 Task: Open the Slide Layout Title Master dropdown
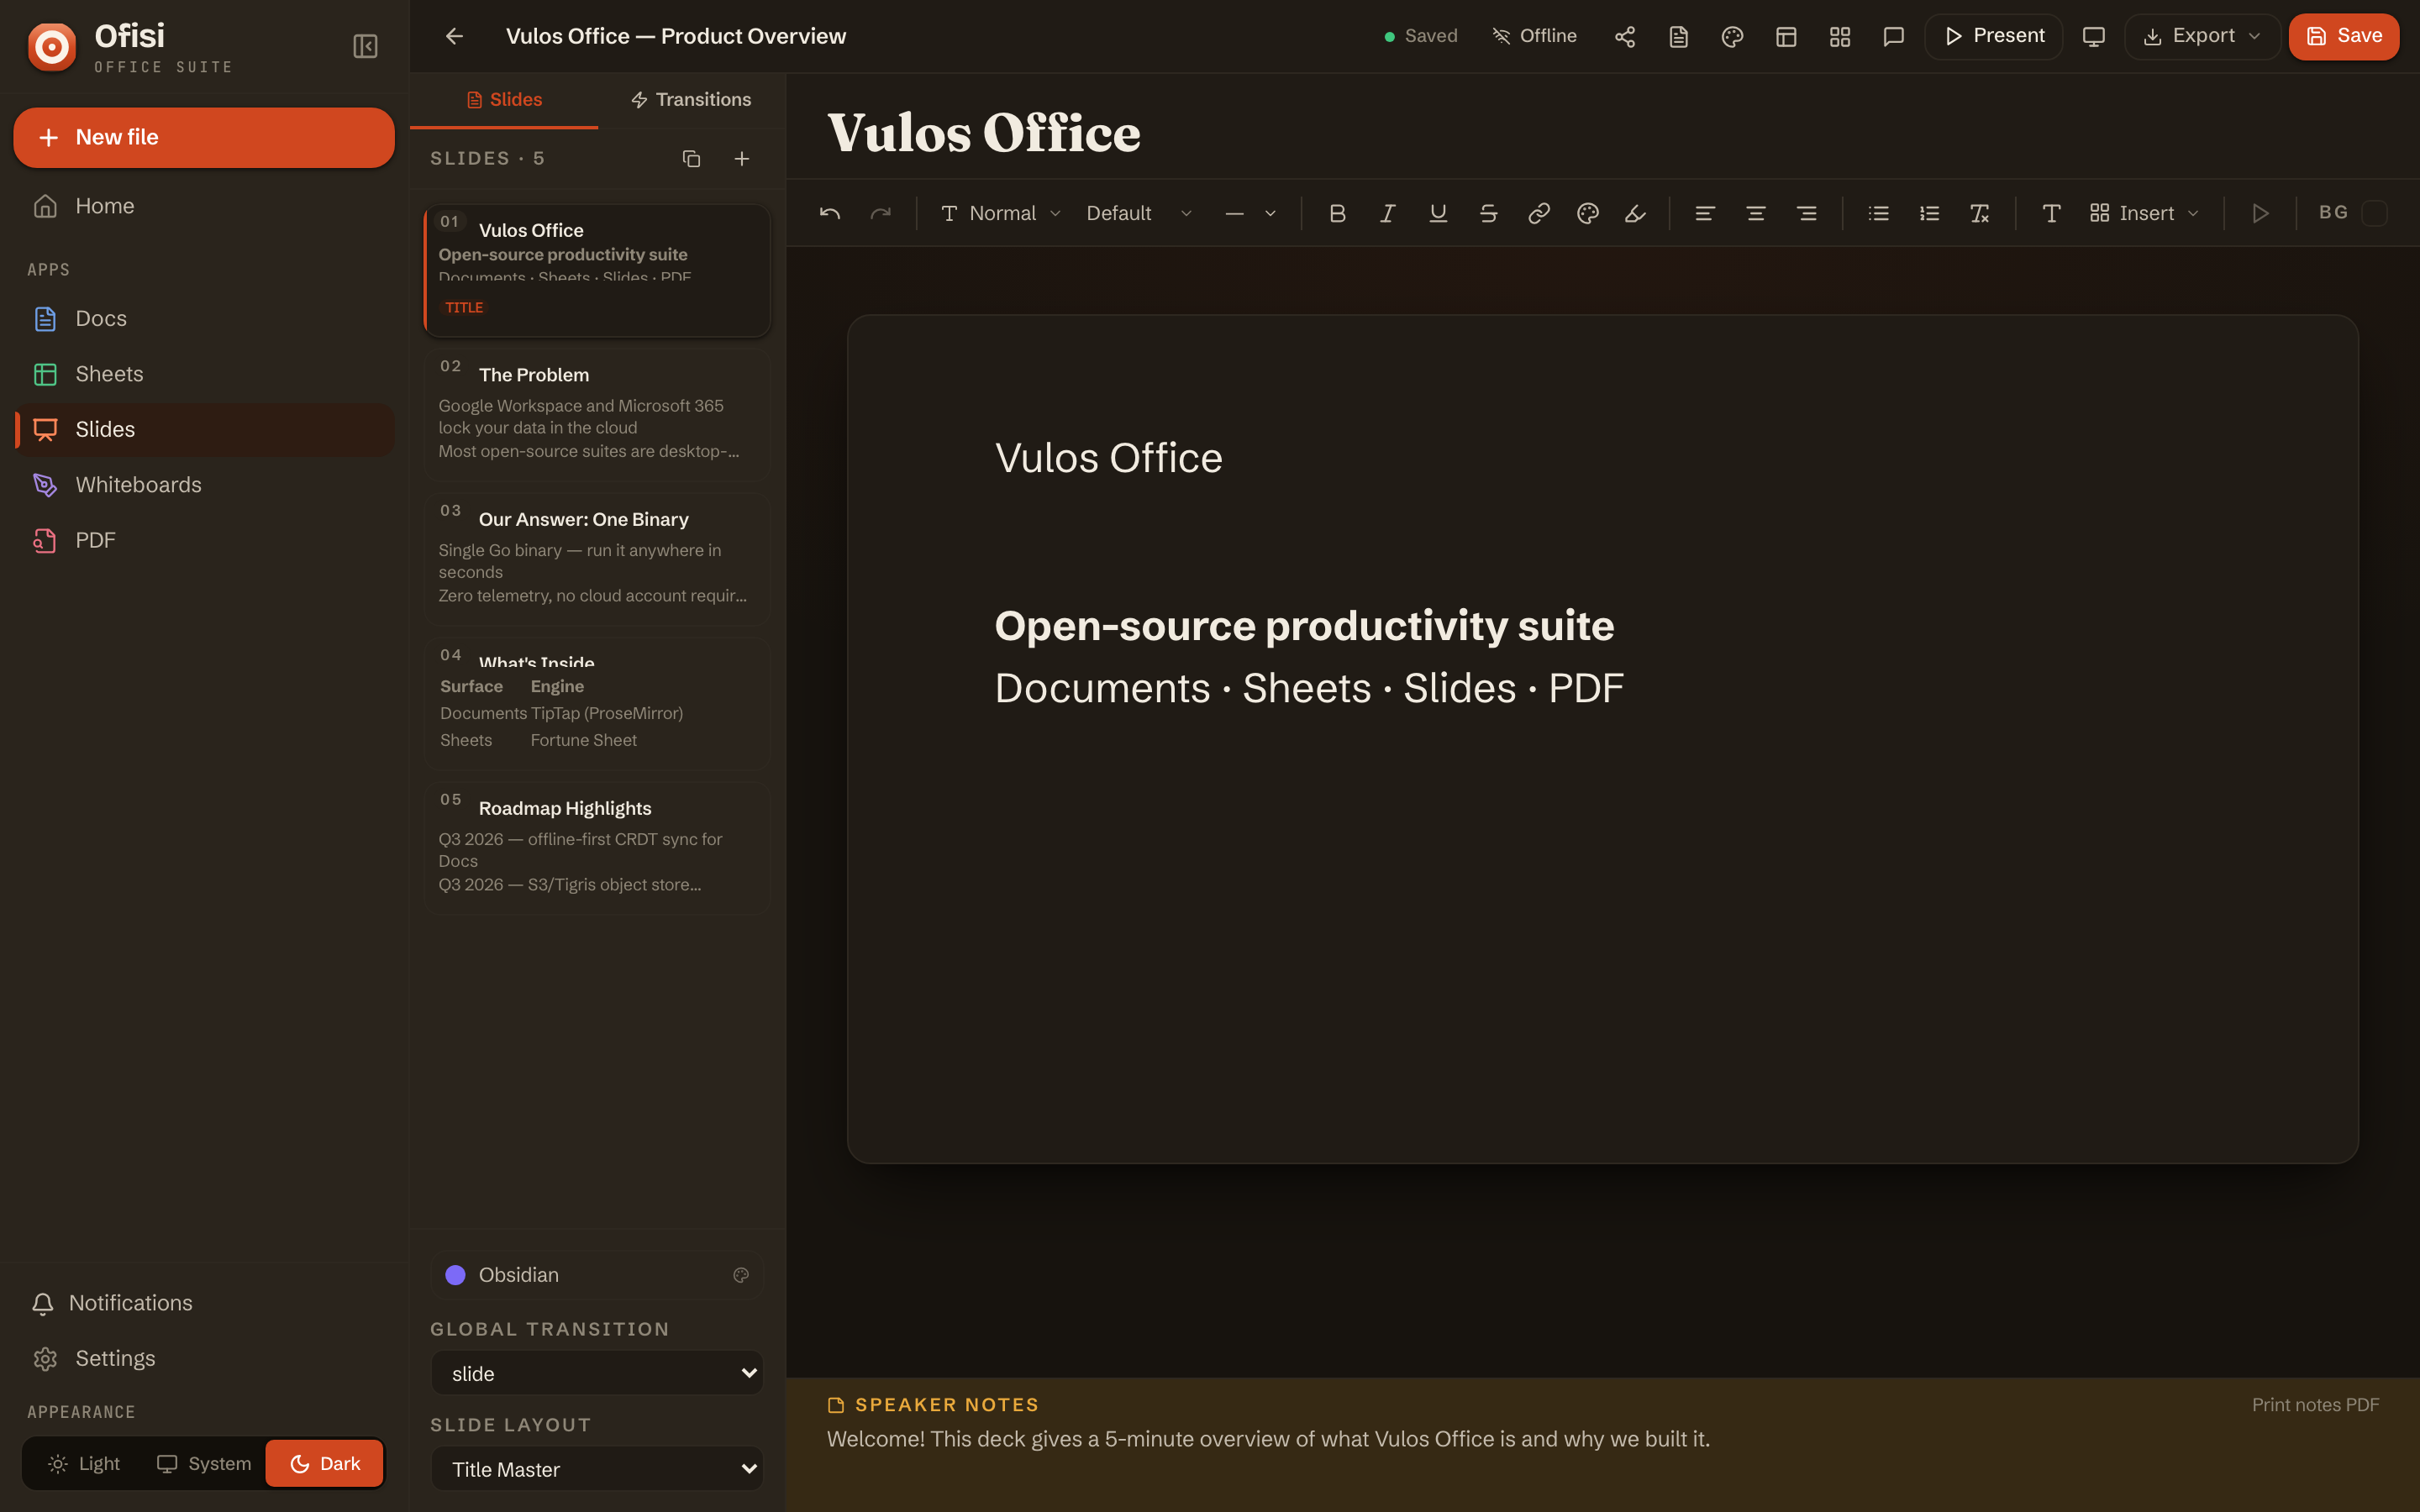(x=597, y=1469)
